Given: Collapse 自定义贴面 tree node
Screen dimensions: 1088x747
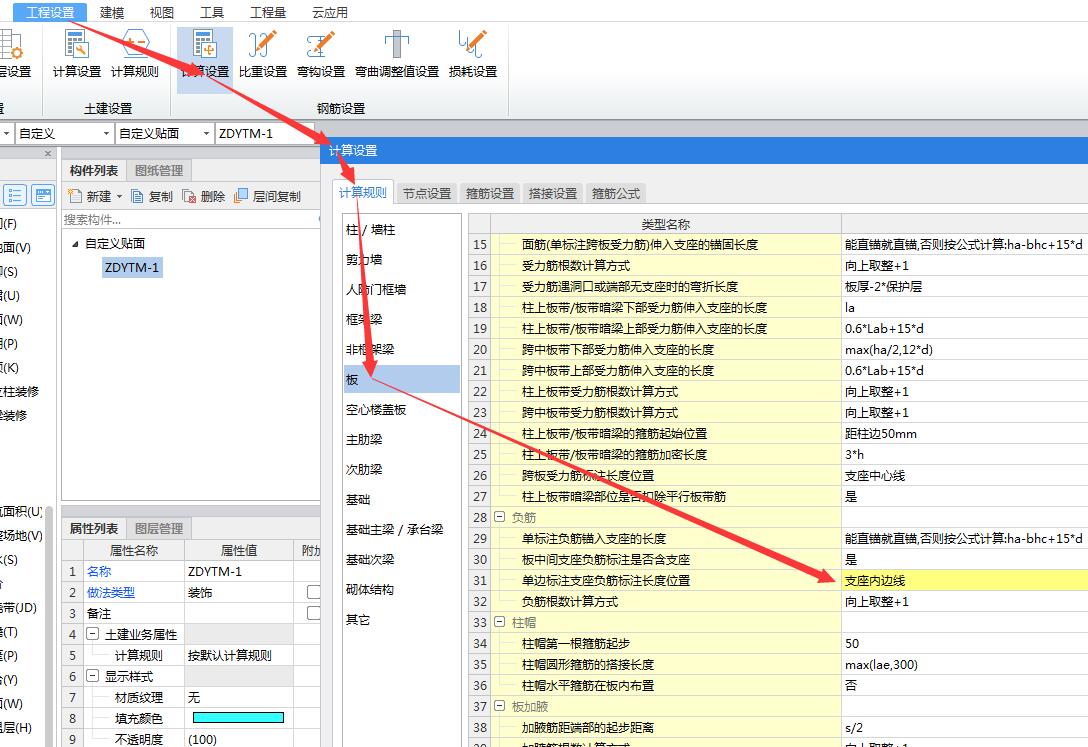Looking at the screenshot, I should pyautogui.click(x=75, y=244).
